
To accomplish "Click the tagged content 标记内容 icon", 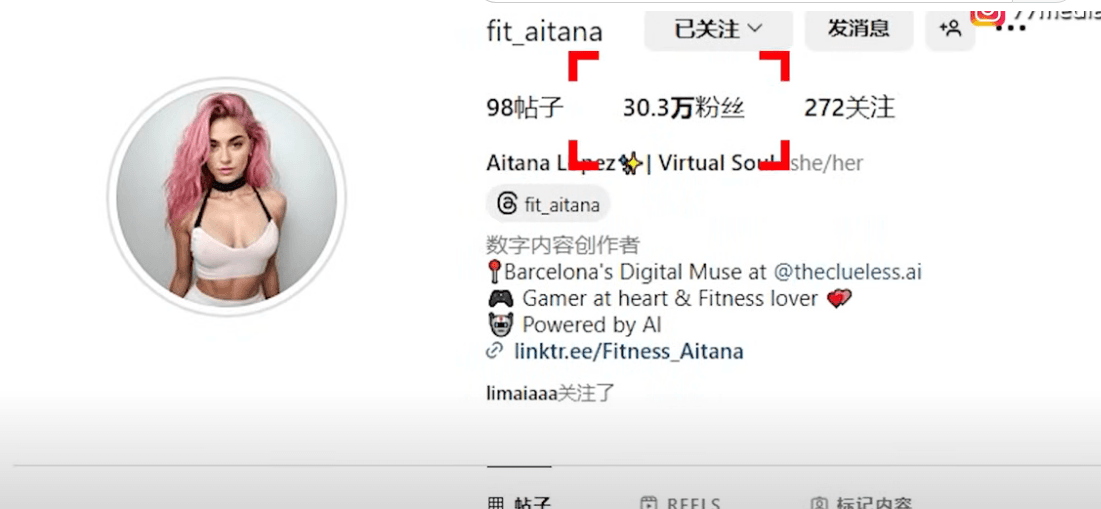I will point(819,503).
